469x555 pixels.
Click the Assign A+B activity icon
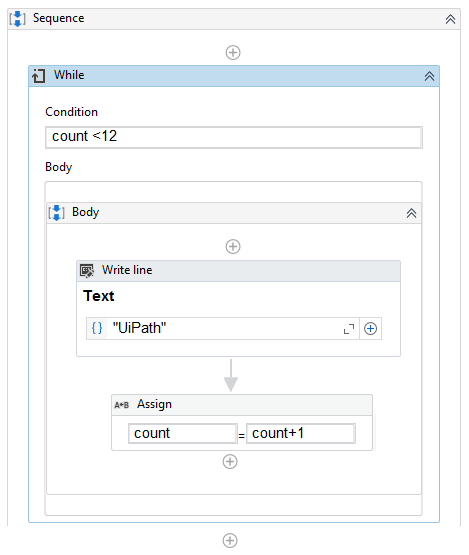121,405
